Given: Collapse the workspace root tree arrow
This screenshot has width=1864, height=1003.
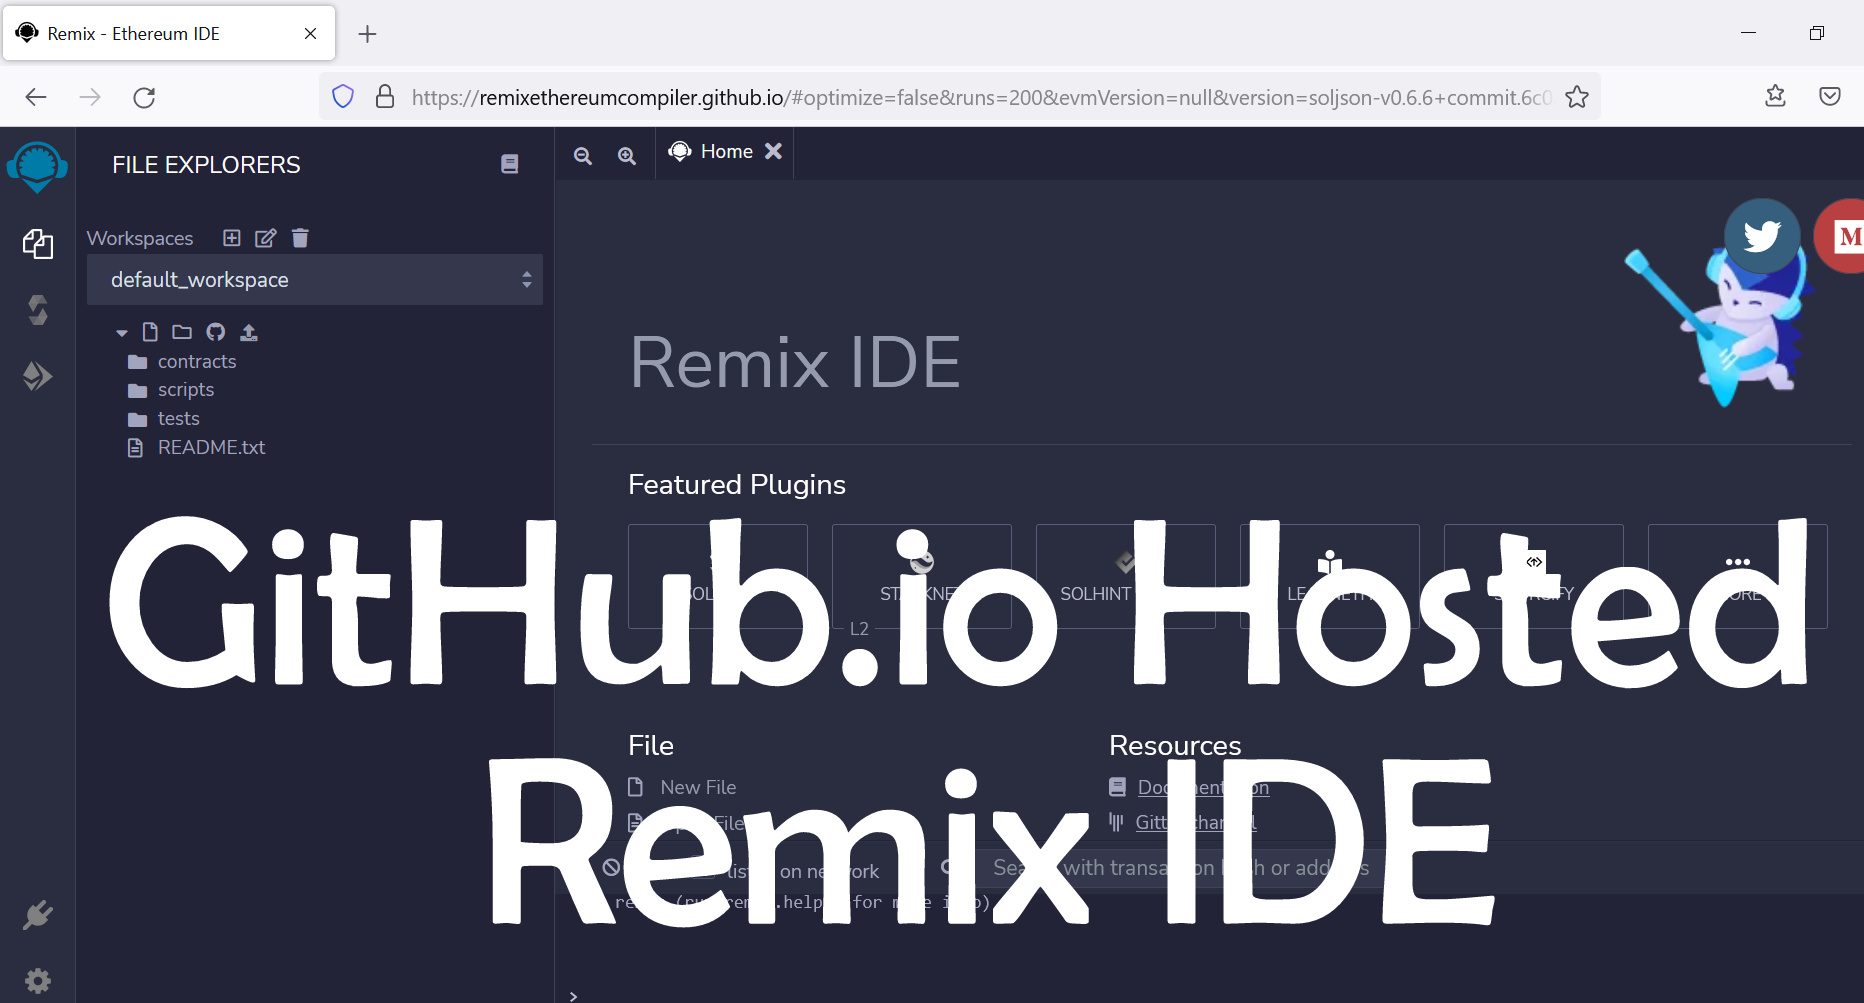Looking at the screenshot, I should (x=122, y=333).
